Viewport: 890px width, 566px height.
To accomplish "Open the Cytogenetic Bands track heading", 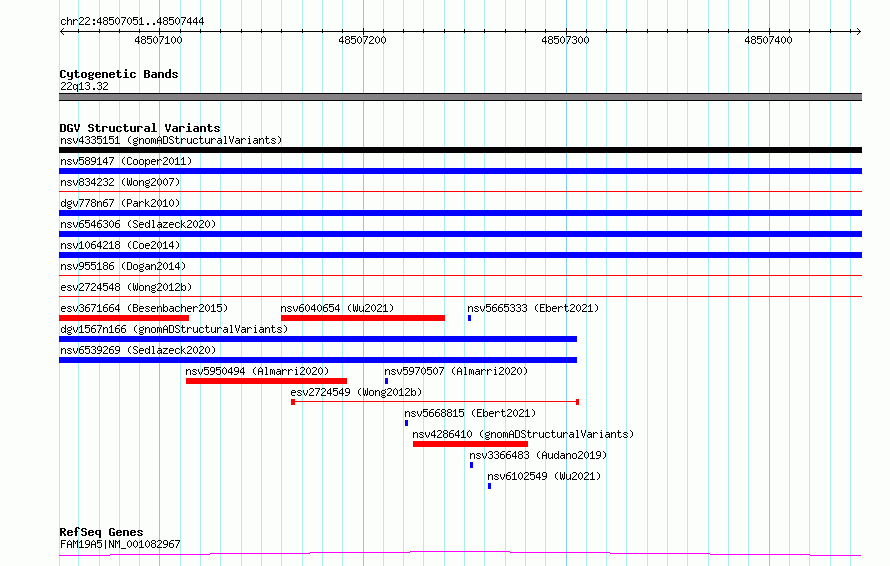I will [119, 74].
